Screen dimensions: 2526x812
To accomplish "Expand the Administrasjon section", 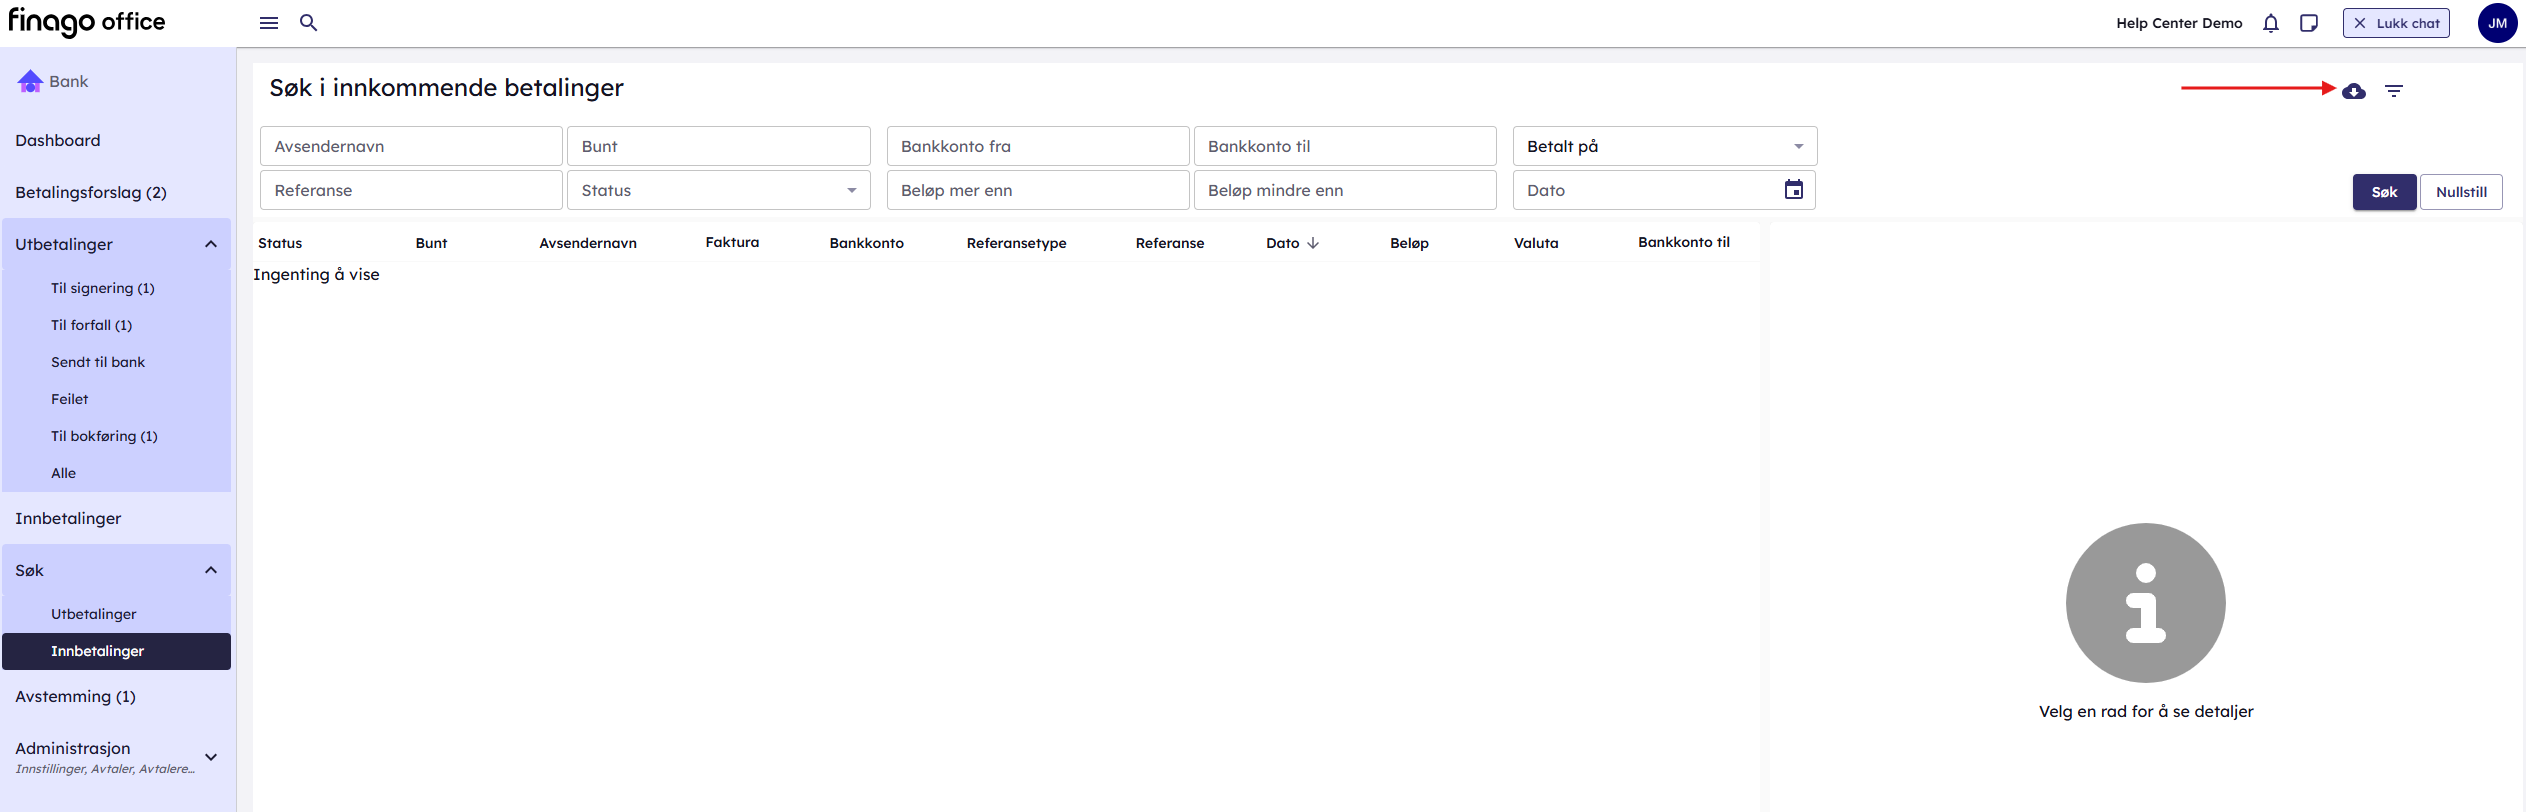I will tap(211, 757).
